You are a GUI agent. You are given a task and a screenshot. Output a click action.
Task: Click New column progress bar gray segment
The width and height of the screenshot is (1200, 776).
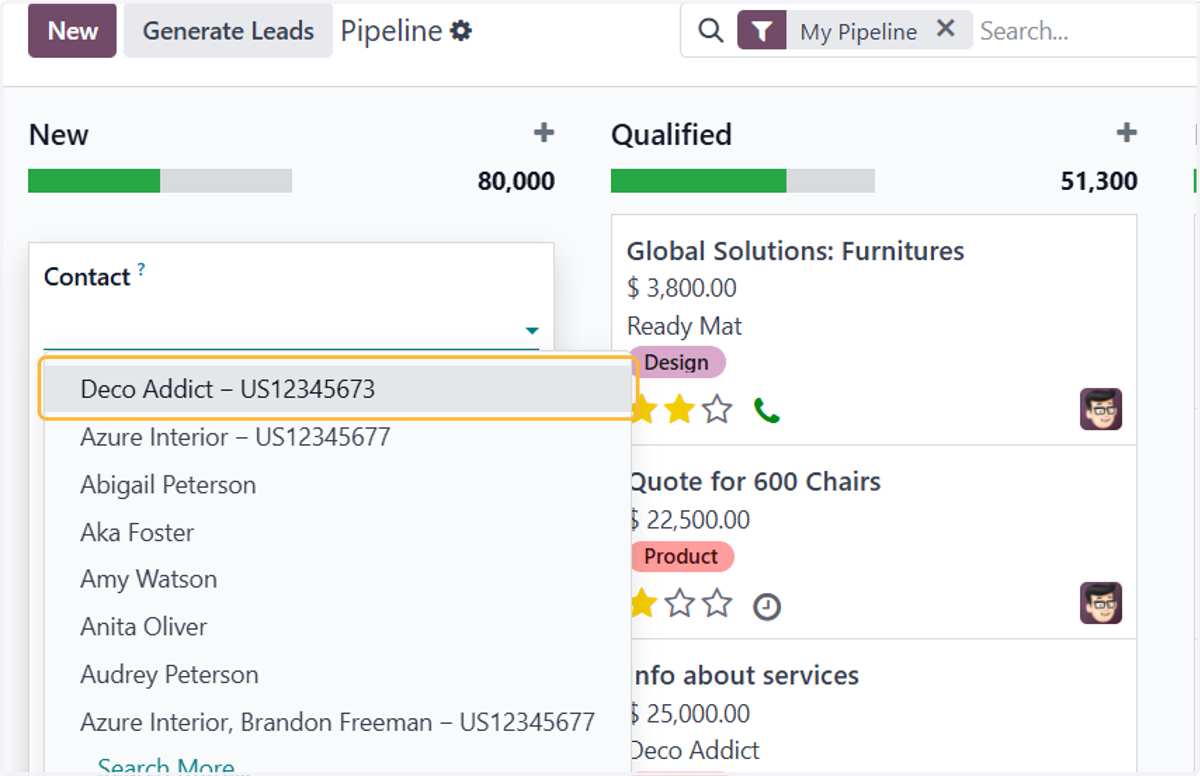pos(226,181)
